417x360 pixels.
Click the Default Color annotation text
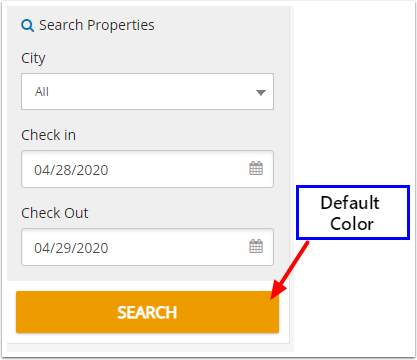coord(351,213)
